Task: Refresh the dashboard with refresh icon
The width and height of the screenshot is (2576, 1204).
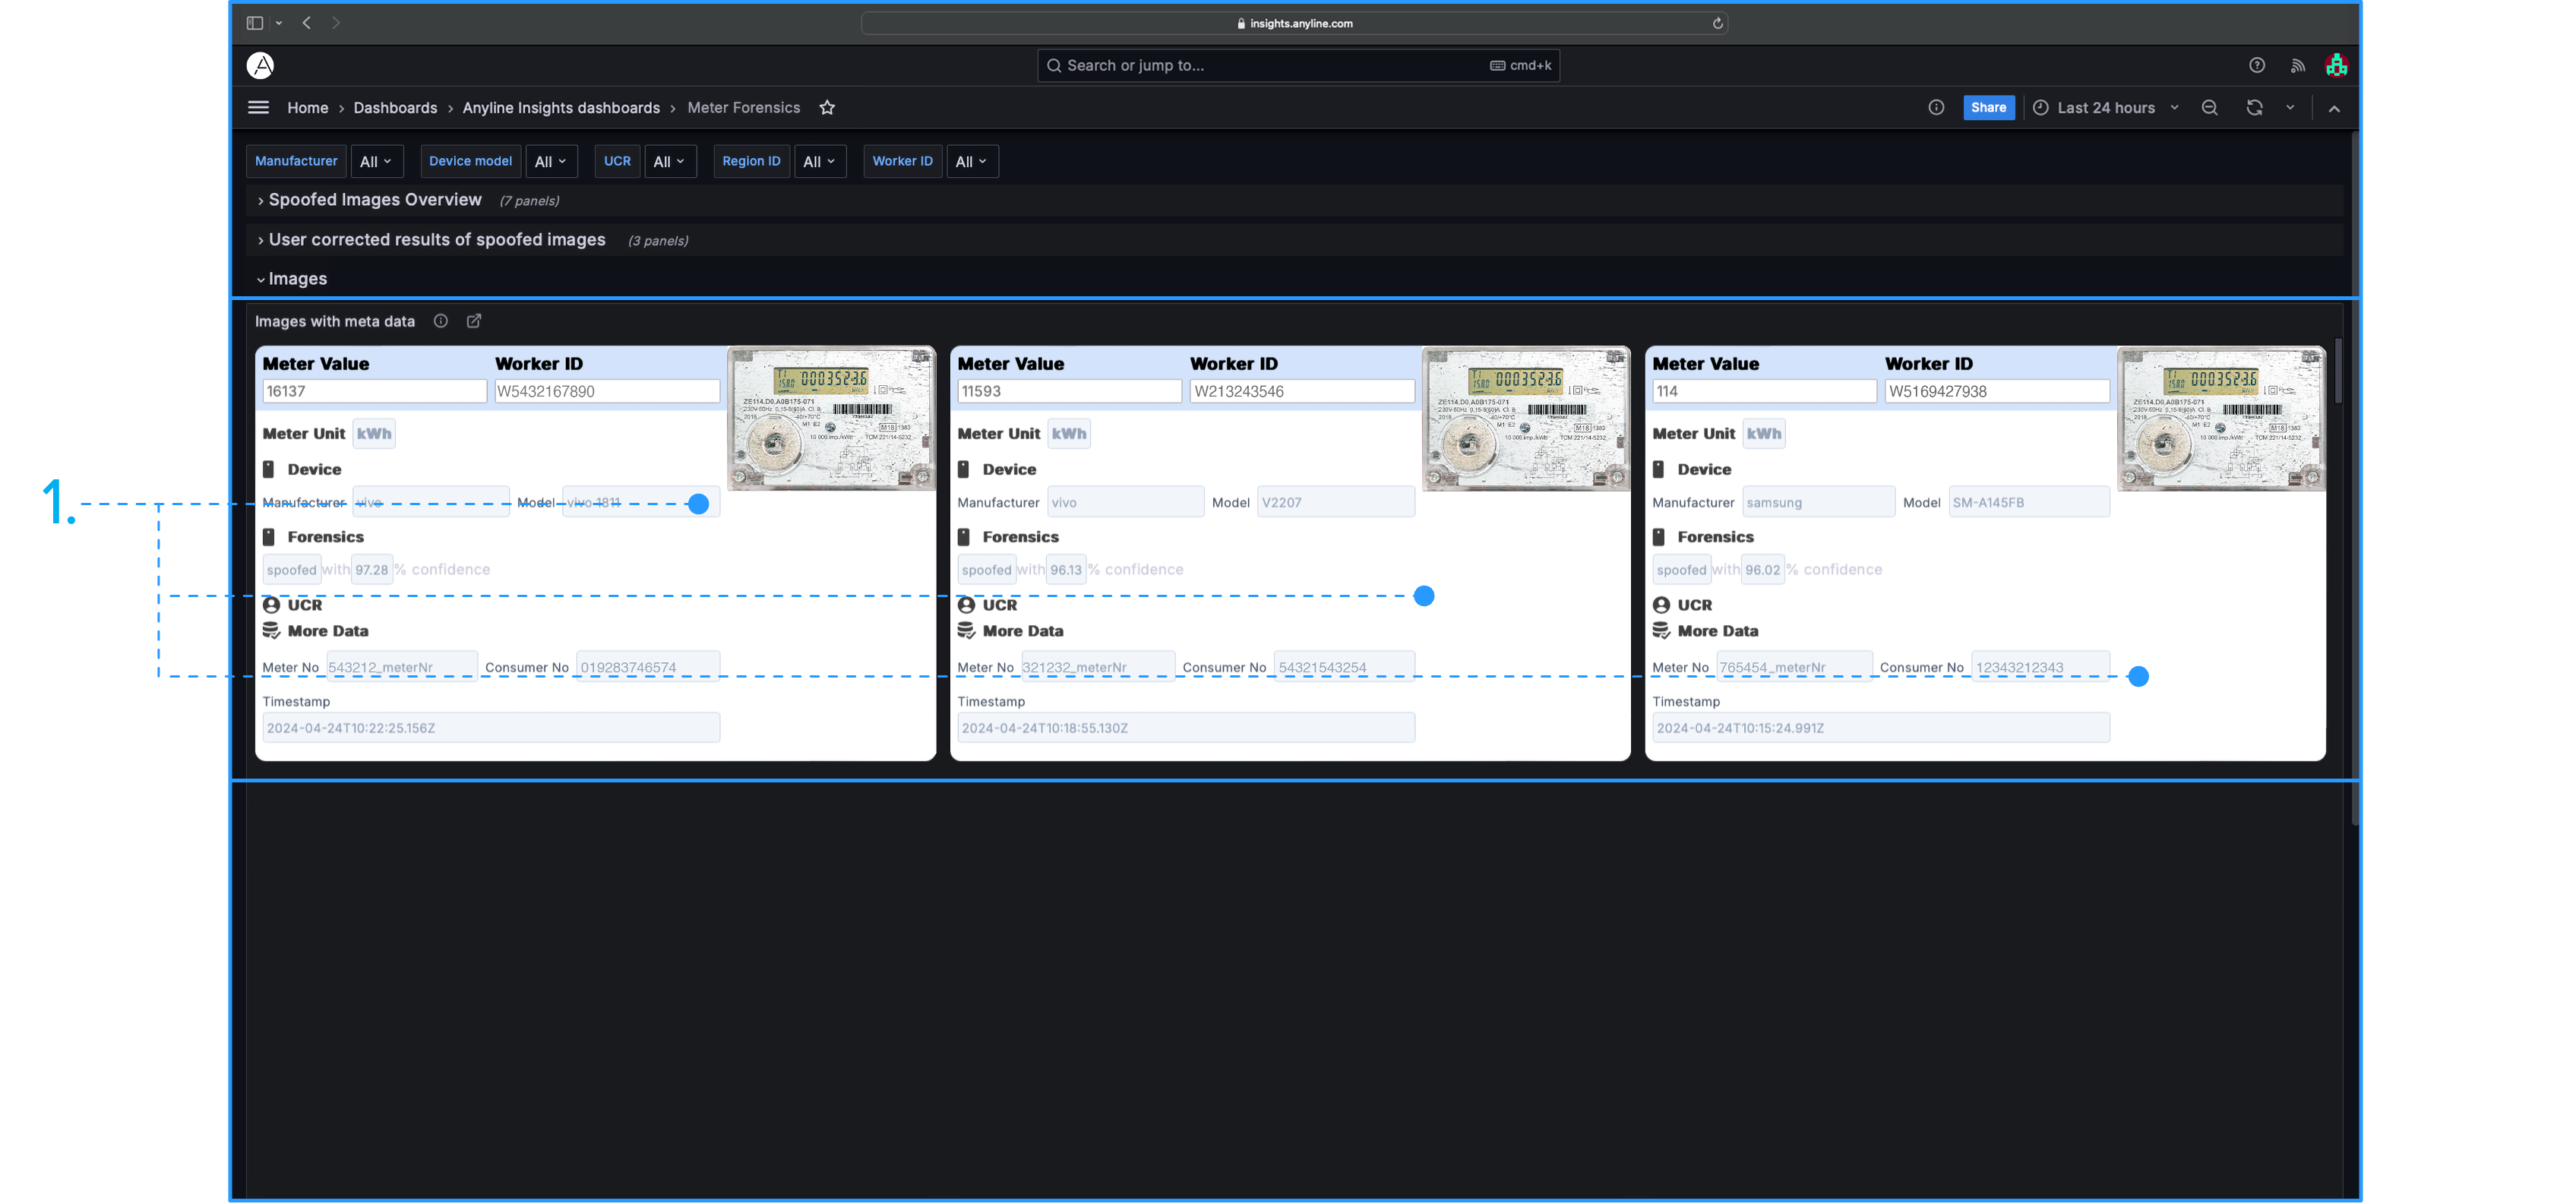Action: (x=2254, y=108)
